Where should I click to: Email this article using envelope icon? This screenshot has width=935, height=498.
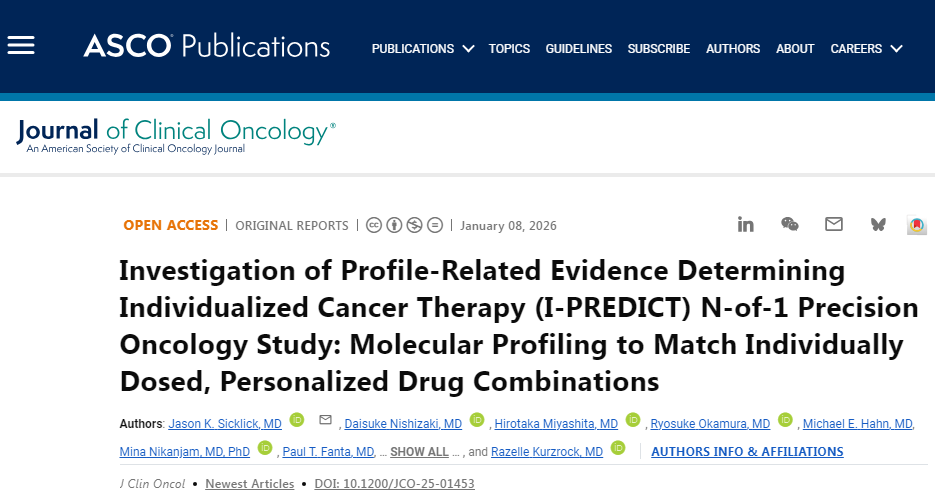[834, 224]
